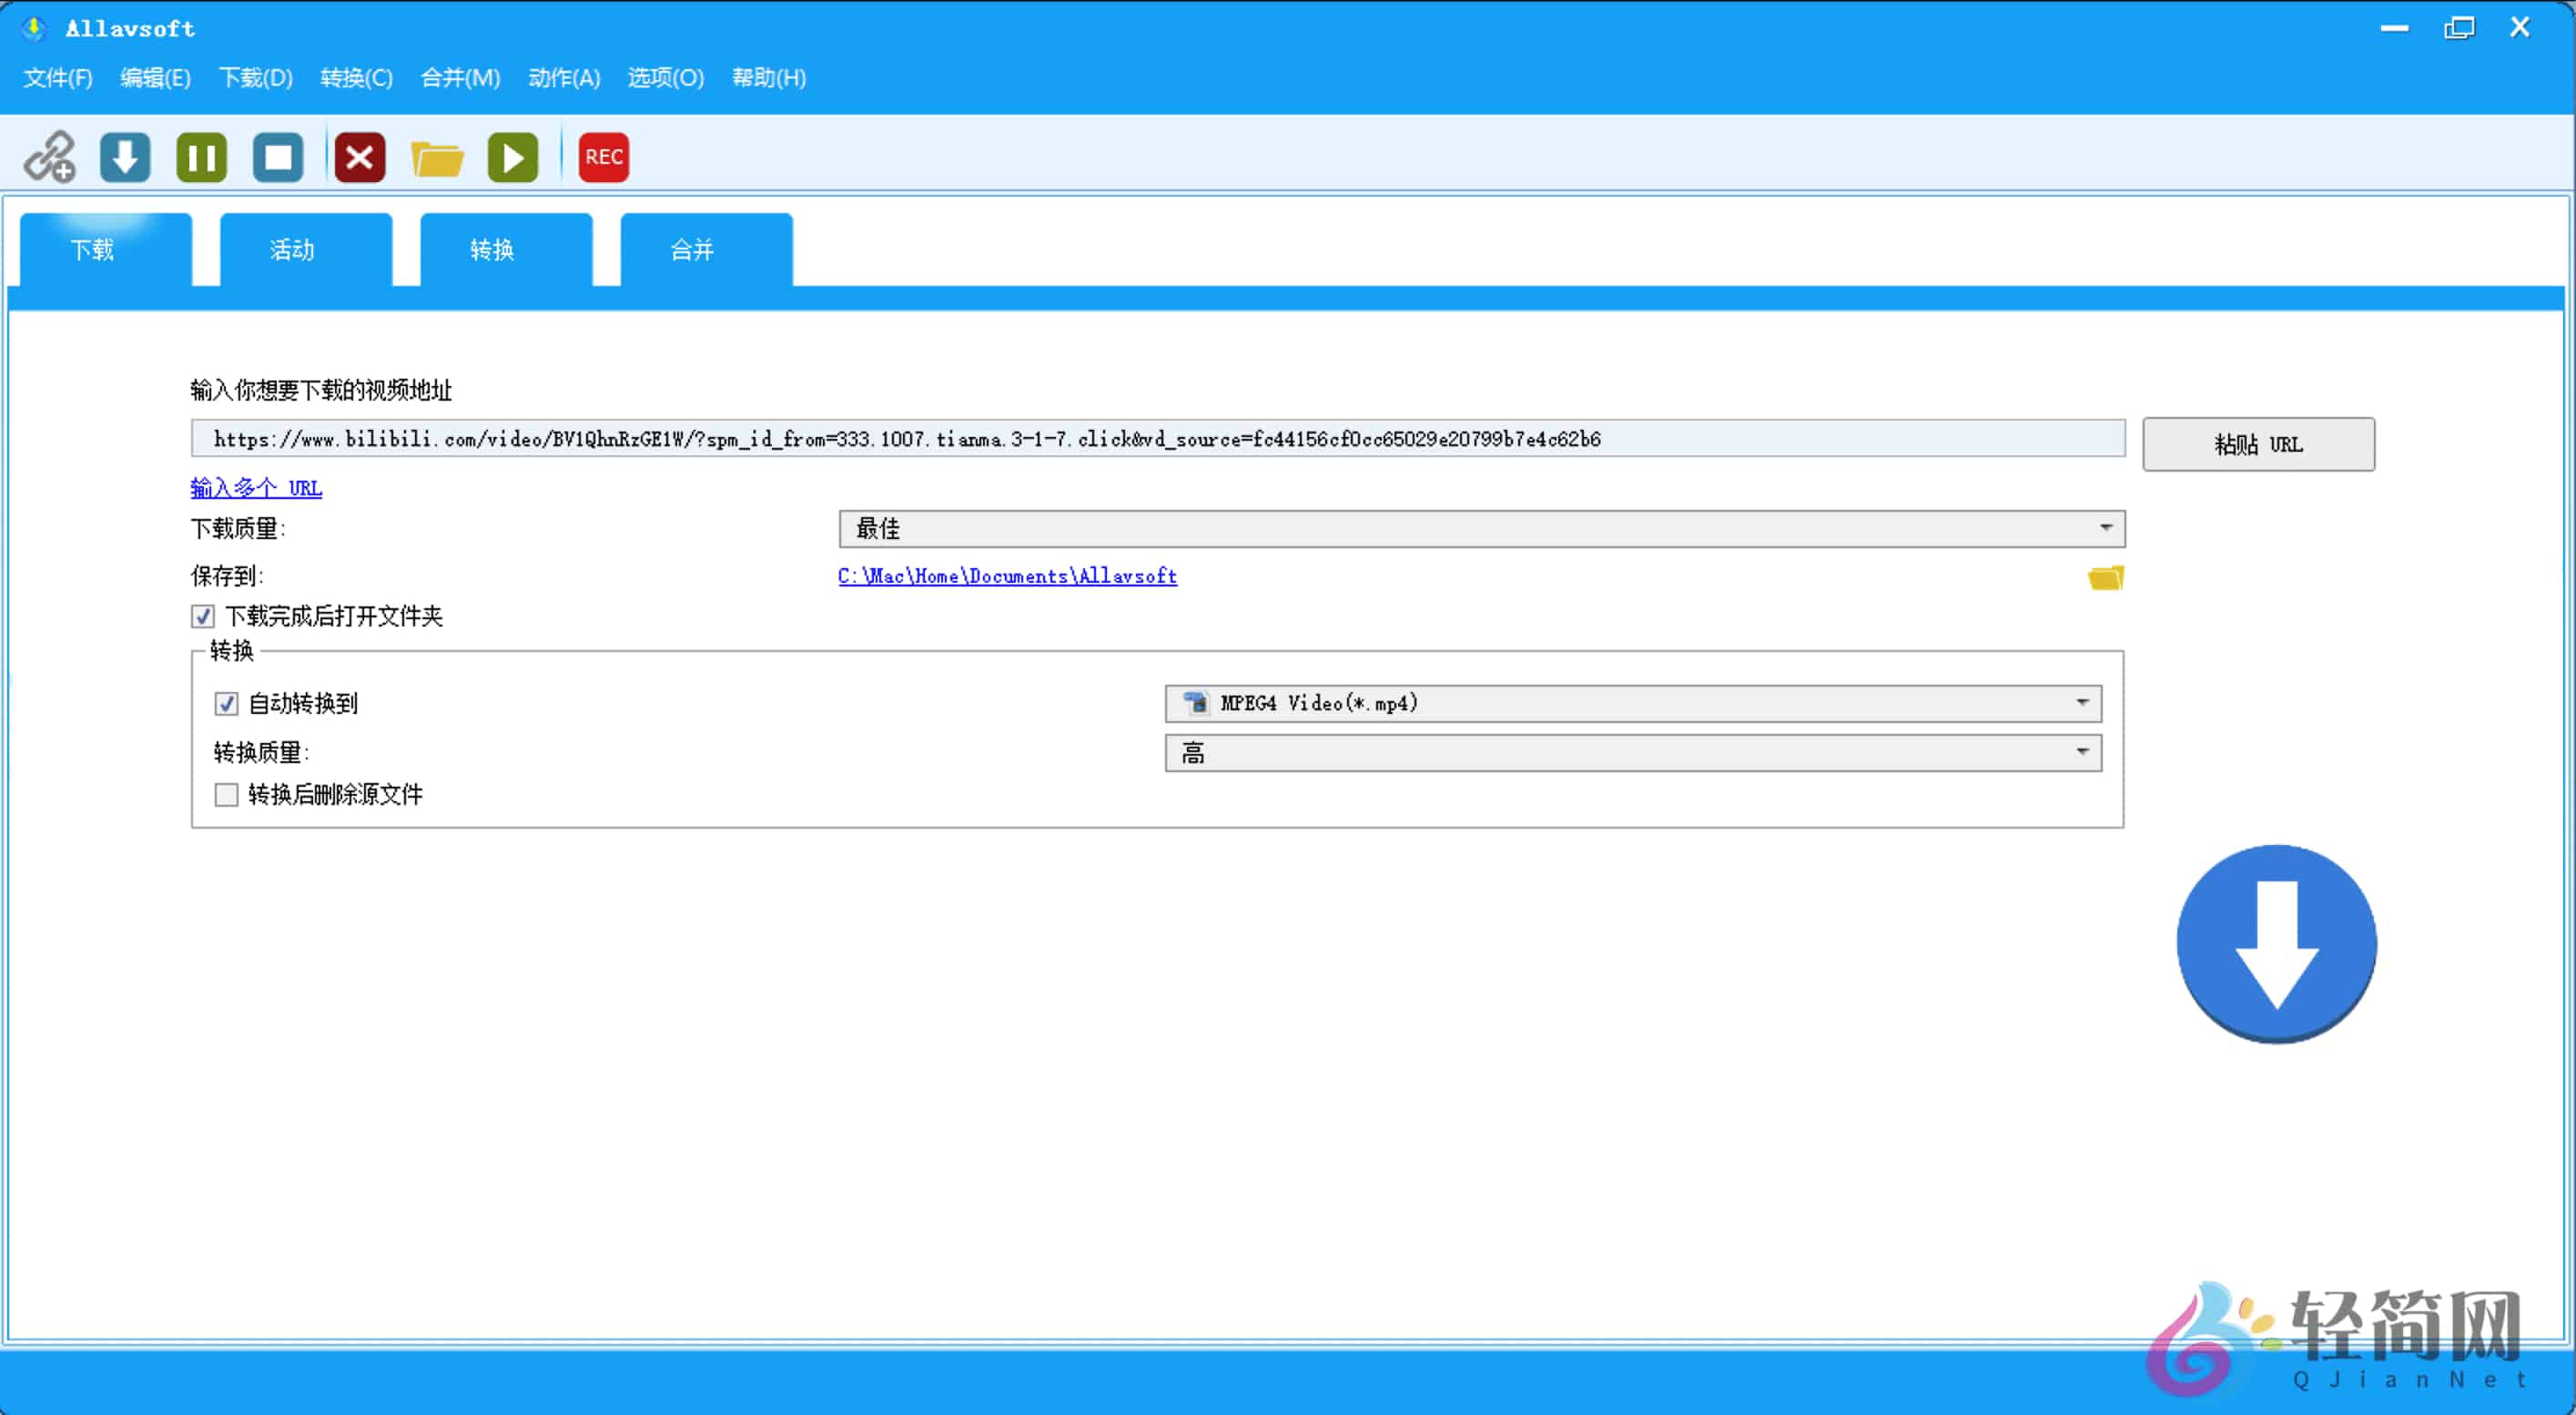Delete the task using the red X icon
The image size is (2576, 1415).
coord(359,157)
